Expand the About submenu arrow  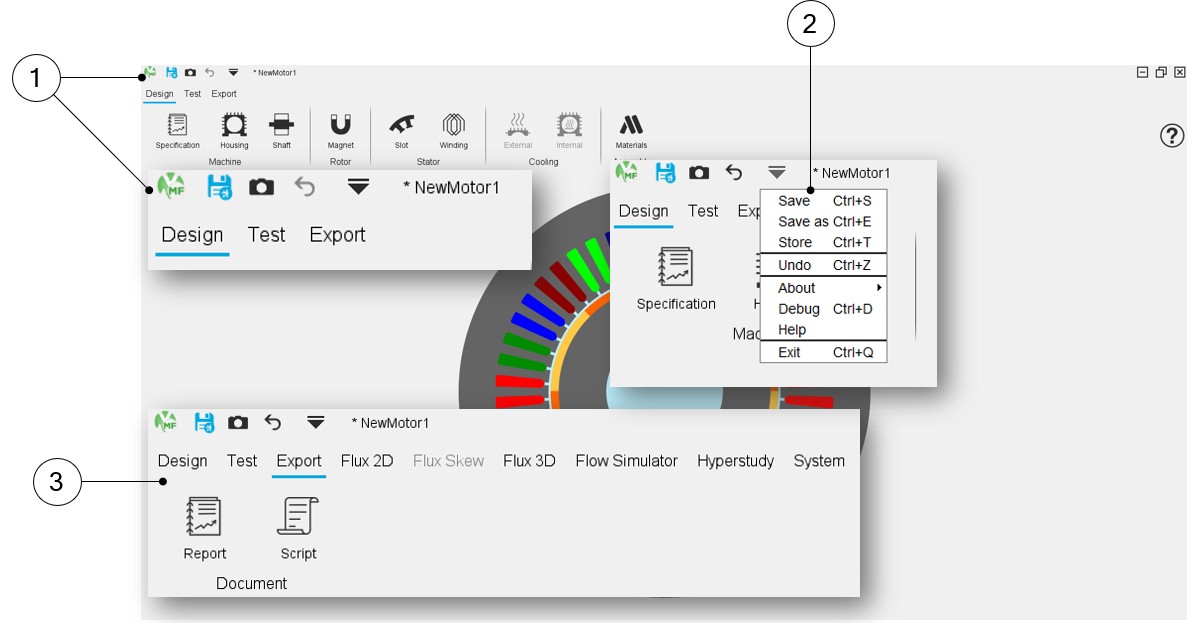point(878,288)
